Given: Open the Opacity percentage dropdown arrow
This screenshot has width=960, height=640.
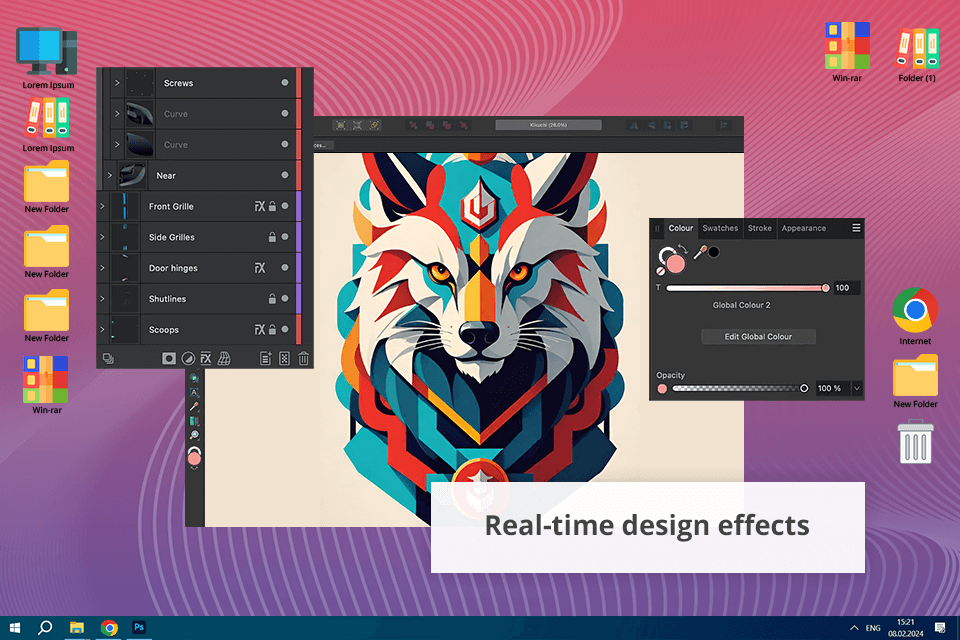Looking at the screenshot, I should tap(857, 388).
